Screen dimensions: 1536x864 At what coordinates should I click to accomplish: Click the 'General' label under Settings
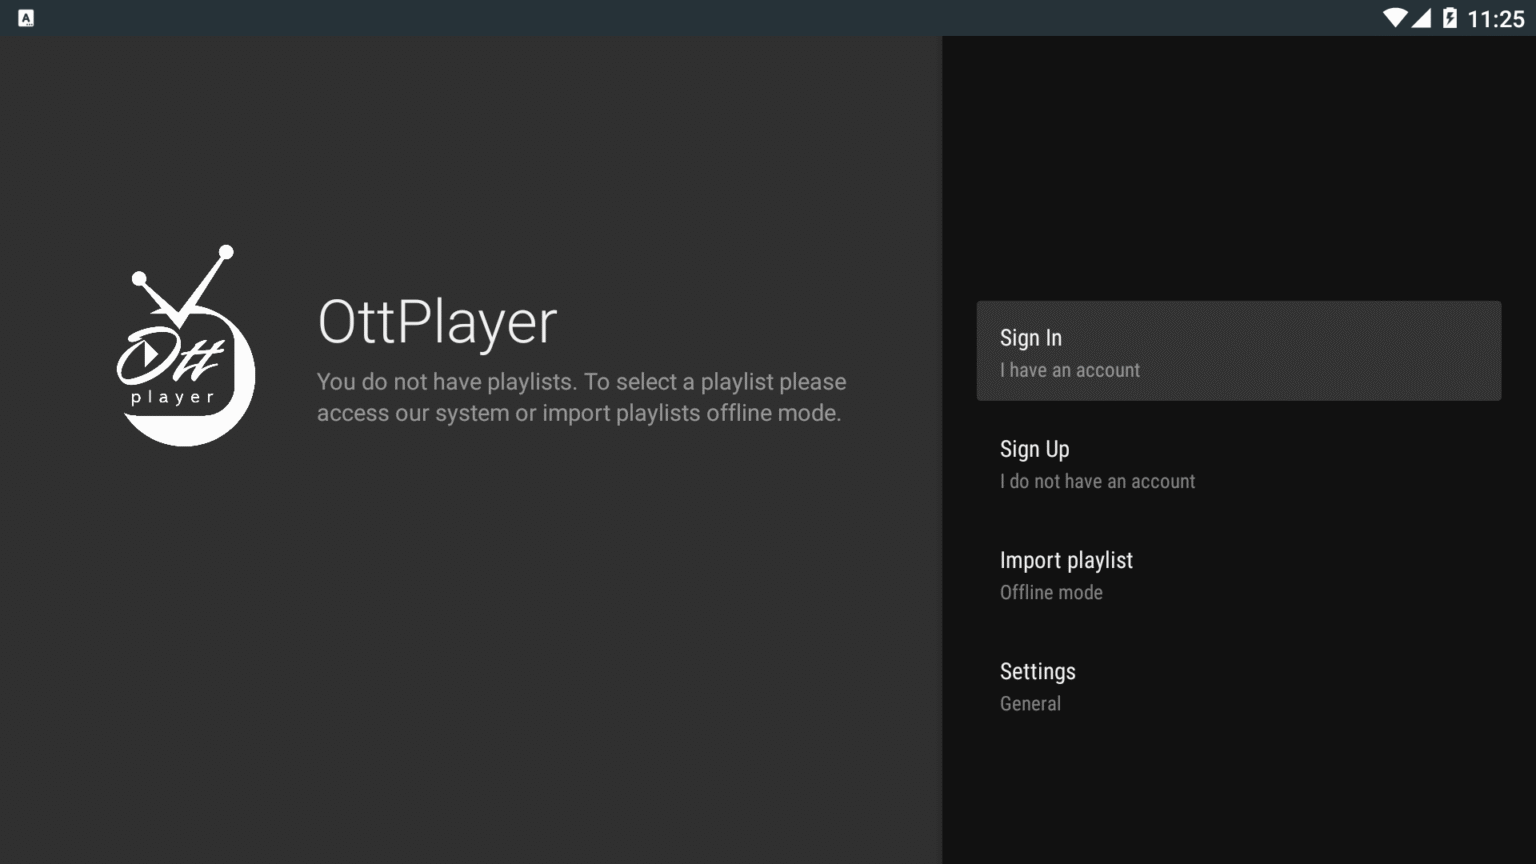pos(1030,703)
